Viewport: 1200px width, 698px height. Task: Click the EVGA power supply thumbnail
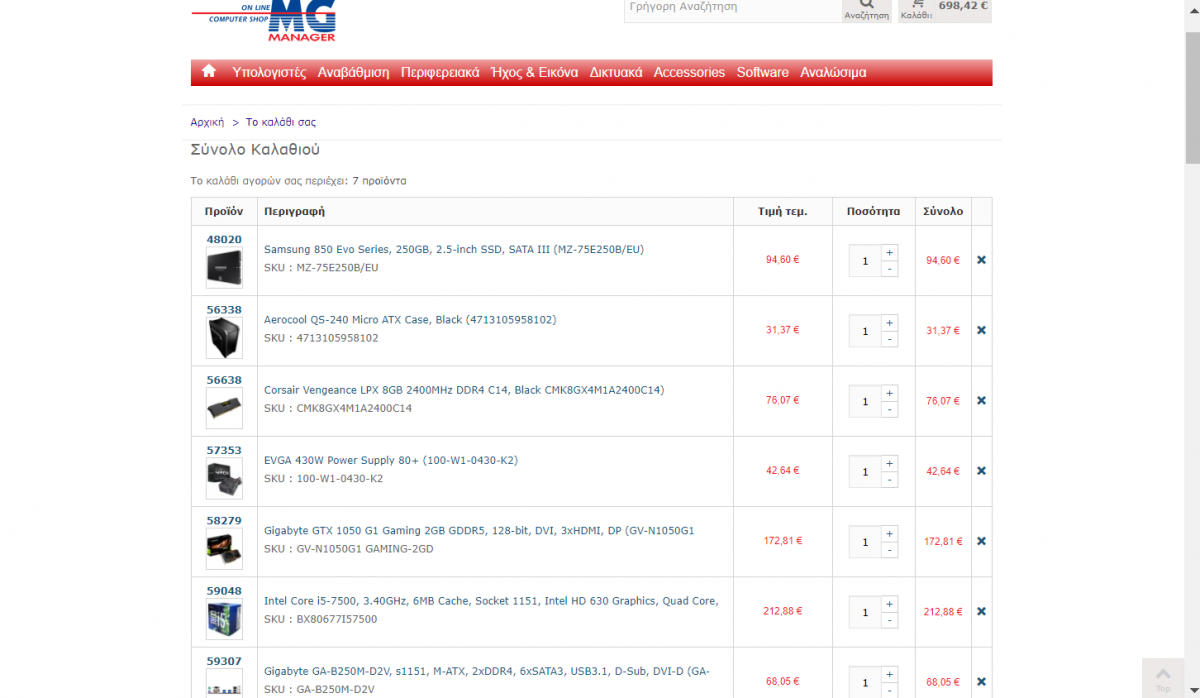point(224,479)
